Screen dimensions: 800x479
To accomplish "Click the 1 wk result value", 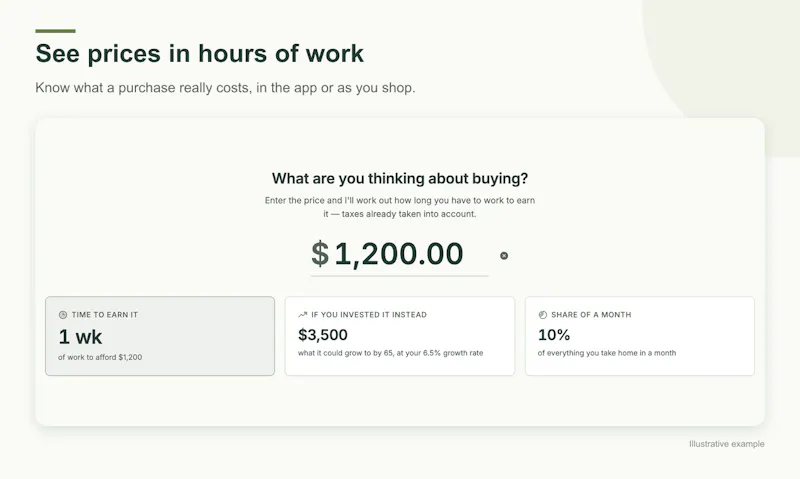I will pyautogui.click(x=80, y=337).
